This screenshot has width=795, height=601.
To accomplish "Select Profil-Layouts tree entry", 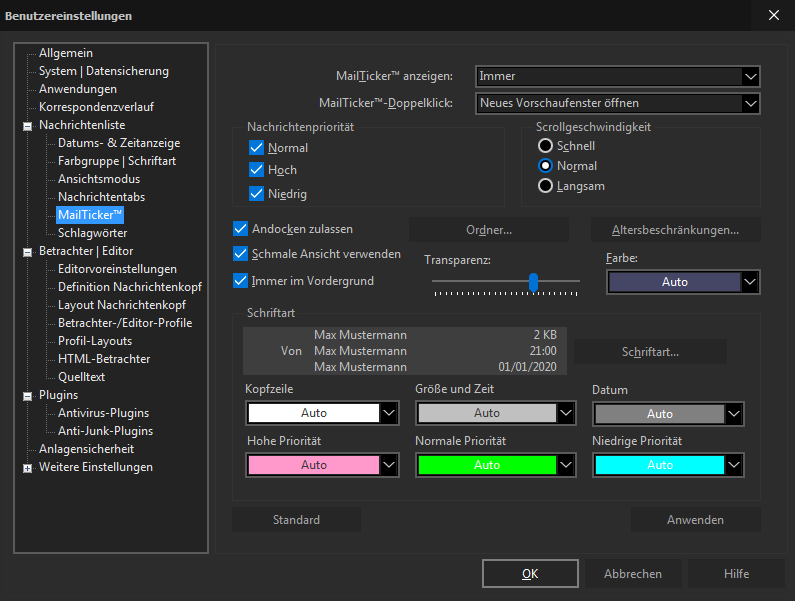I will [x=95, y=341].
